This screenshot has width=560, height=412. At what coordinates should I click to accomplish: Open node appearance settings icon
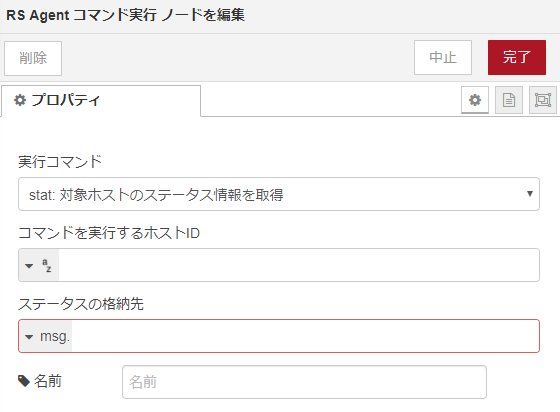click(x=543, y=100)
